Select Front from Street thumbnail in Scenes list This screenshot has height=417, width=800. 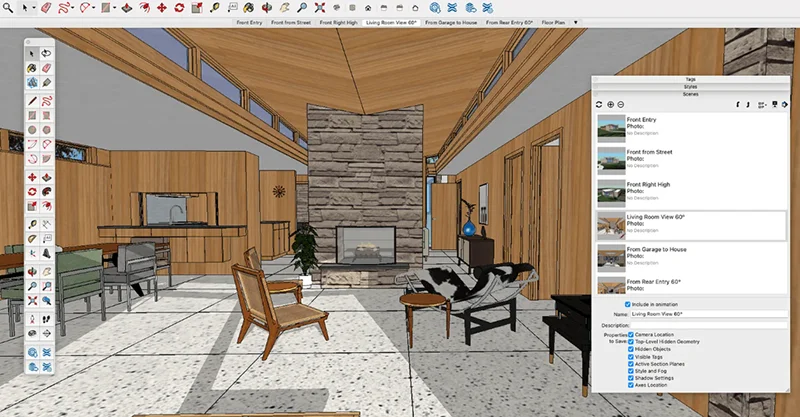click(x=611, y=160)
